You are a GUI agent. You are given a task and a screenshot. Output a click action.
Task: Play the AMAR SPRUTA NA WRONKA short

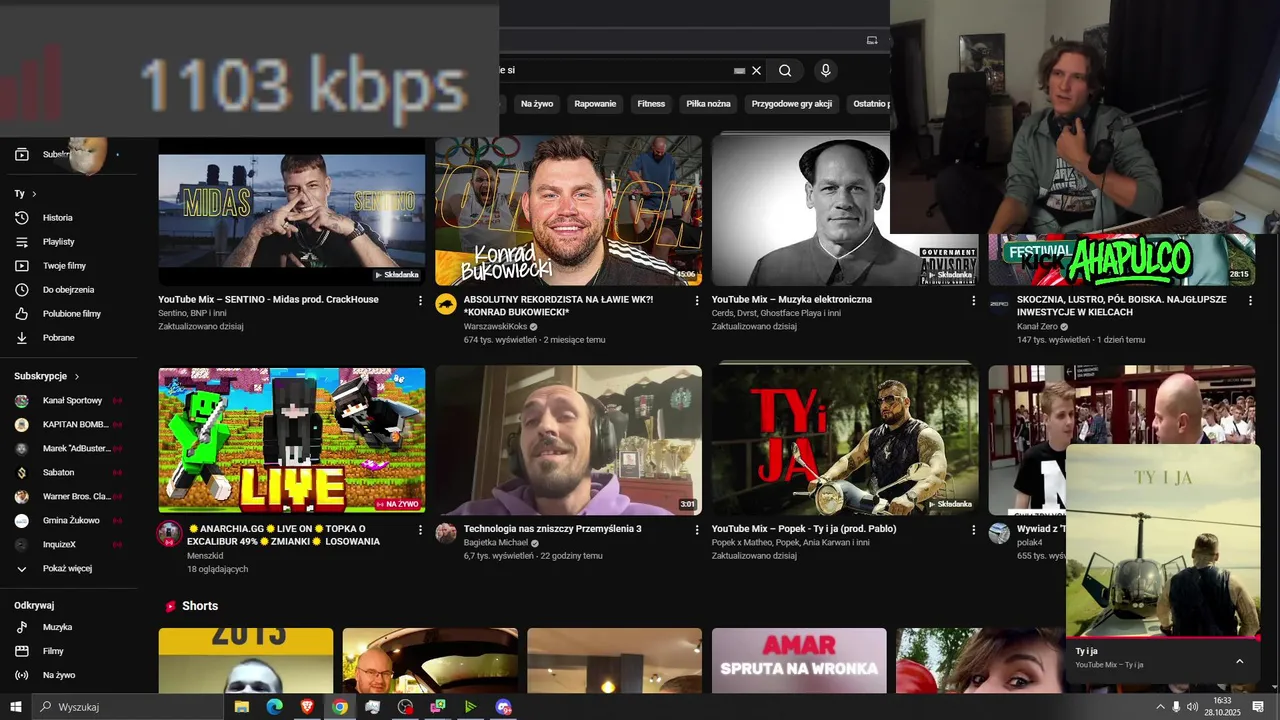pyautogui.click(x=799, y=660)
